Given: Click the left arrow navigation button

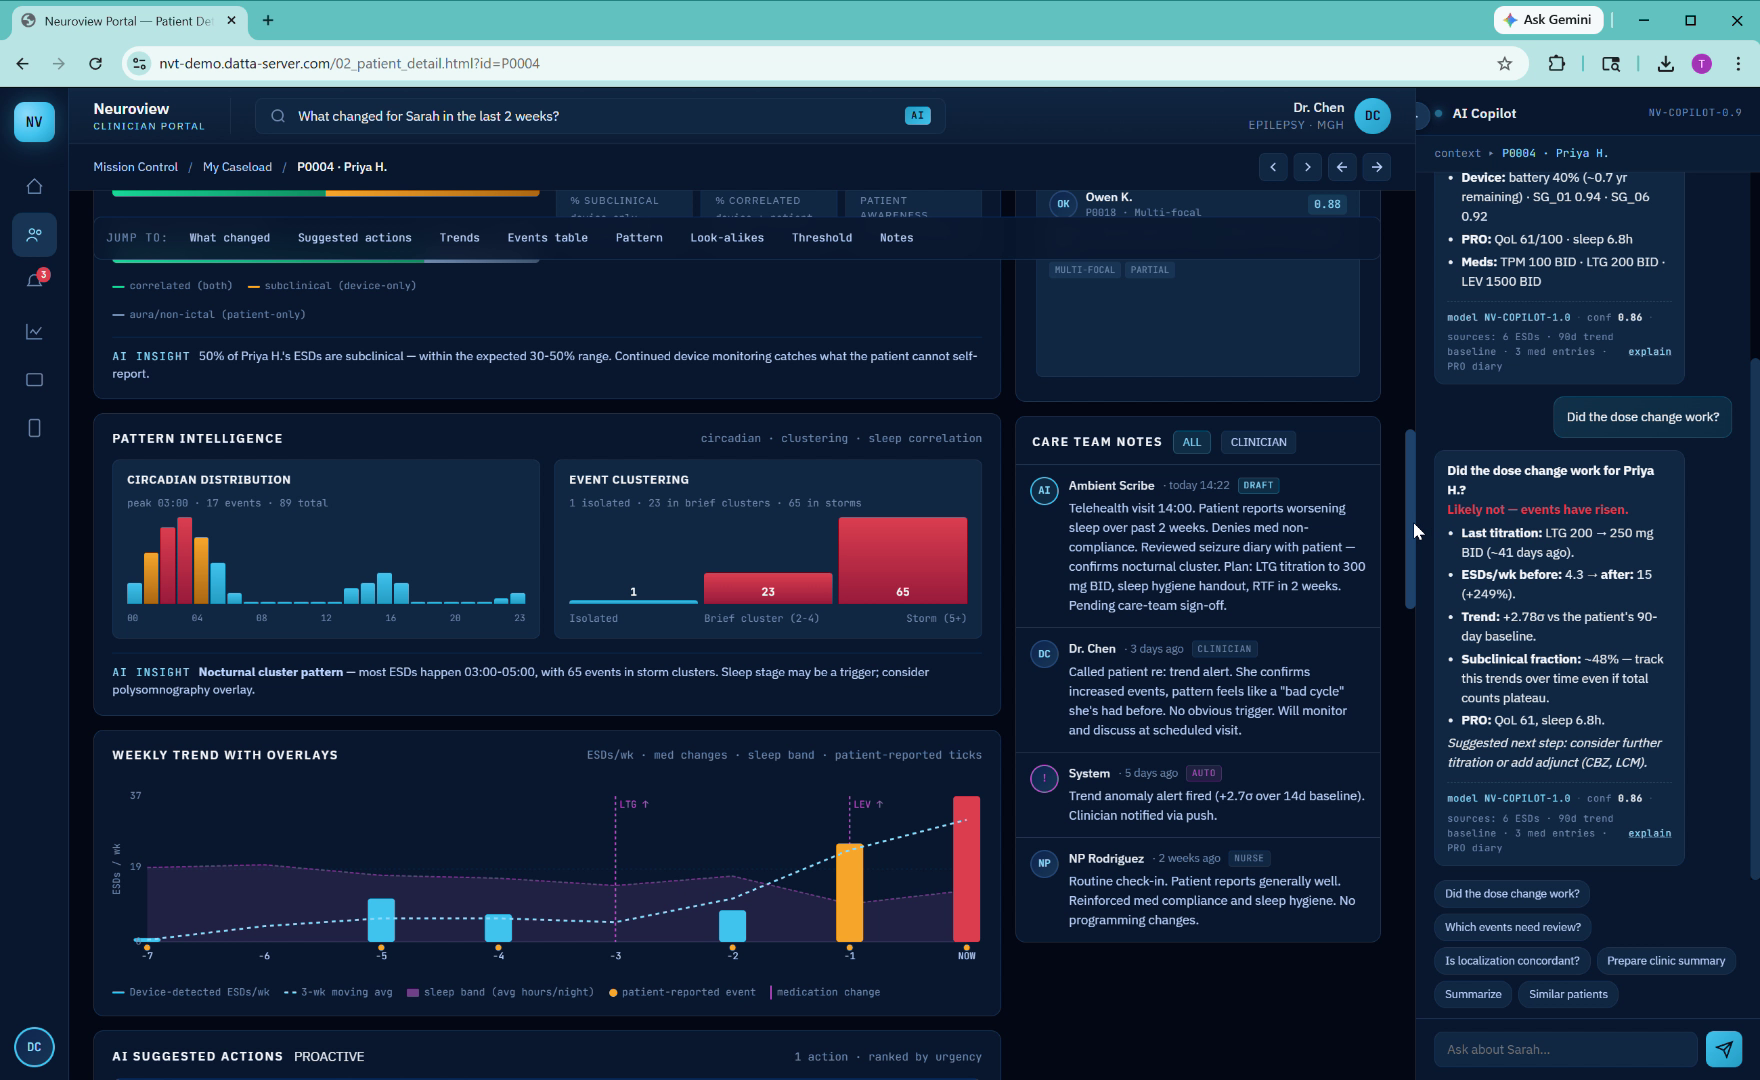Looking at the screenshot, I should [1342, 167].
